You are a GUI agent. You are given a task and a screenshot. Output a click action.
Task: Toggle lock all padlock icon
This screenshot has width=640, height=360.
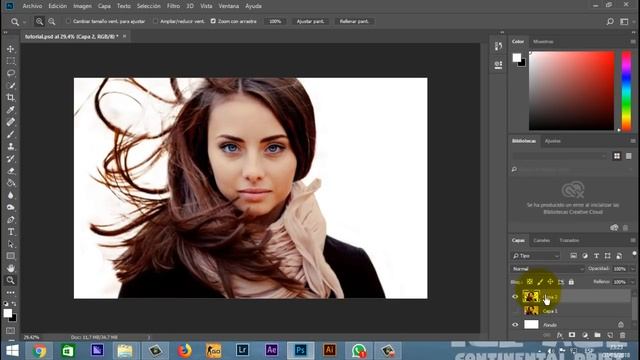coord(571,282)
